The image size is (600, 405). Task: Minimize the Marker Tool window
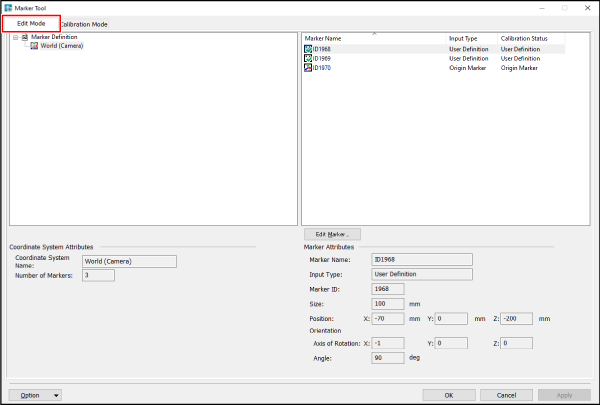(542, 8)
